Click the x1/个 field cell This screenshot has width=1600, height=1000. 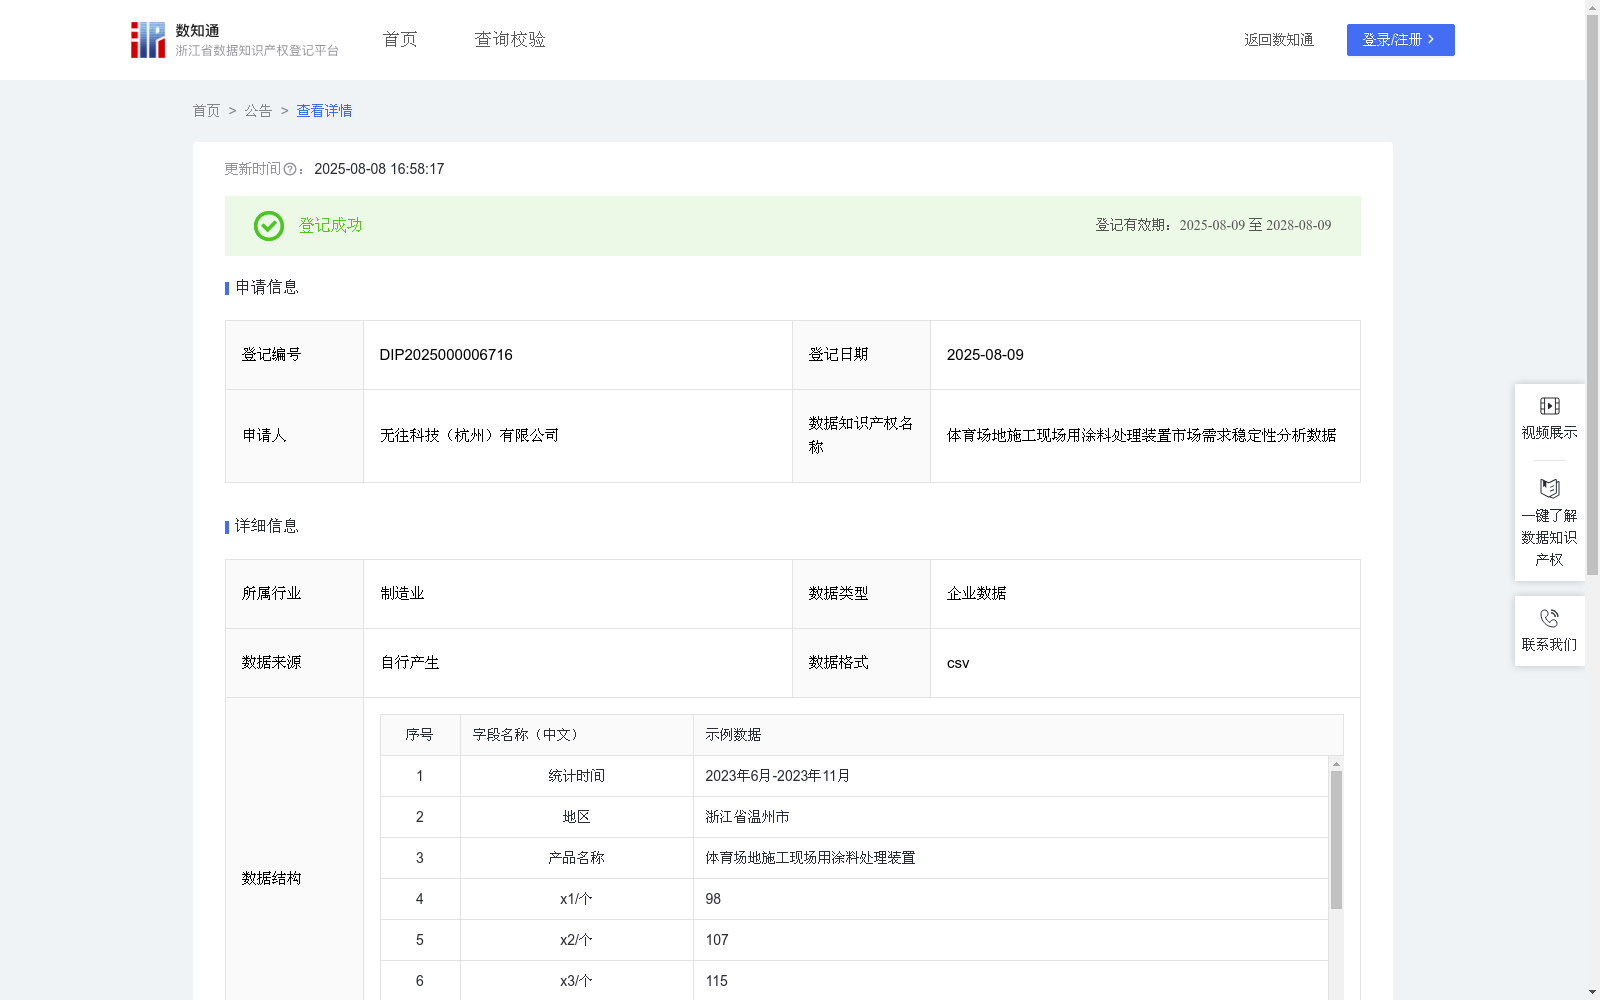point(576,899)
